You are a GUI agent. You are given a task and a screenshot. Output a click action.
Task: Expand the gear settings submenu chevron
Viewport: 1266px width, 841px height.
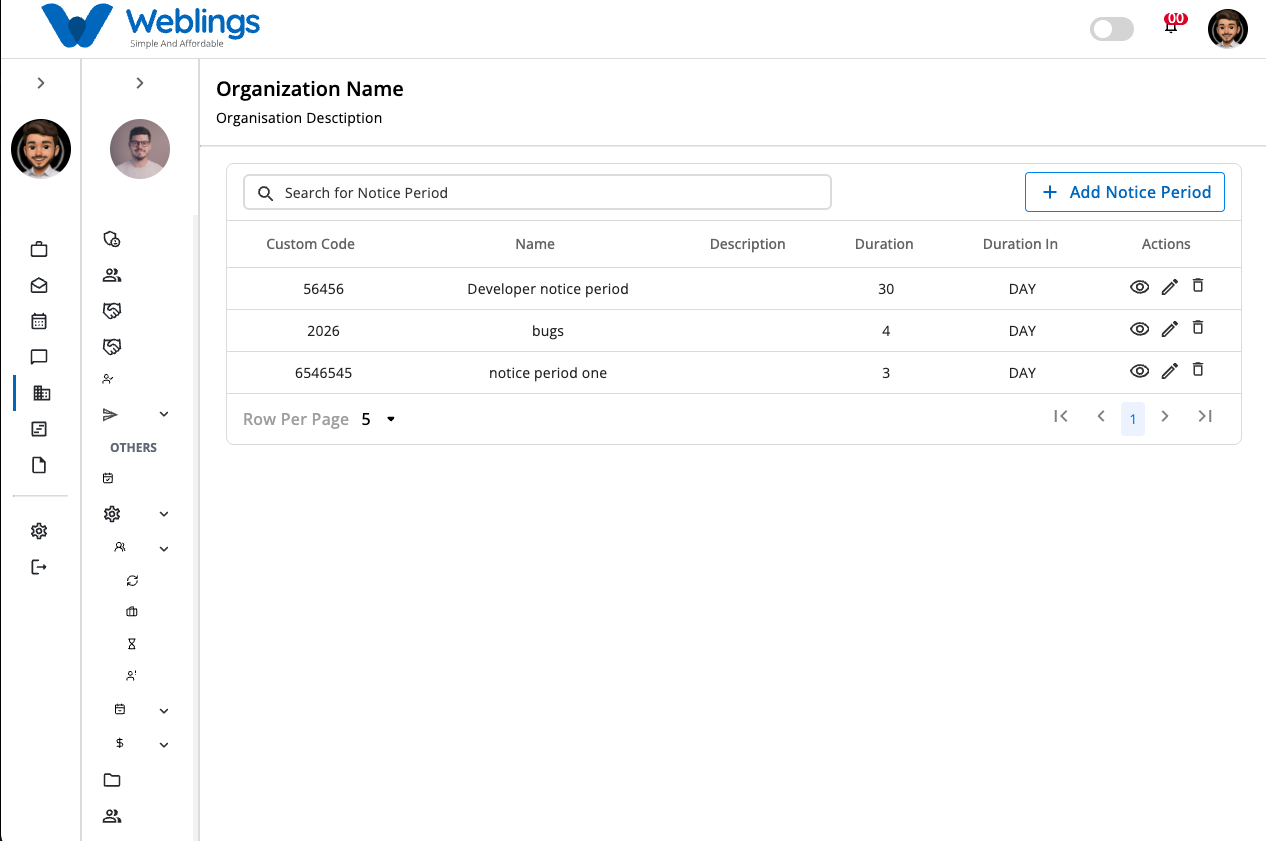(x=164, y=514)
